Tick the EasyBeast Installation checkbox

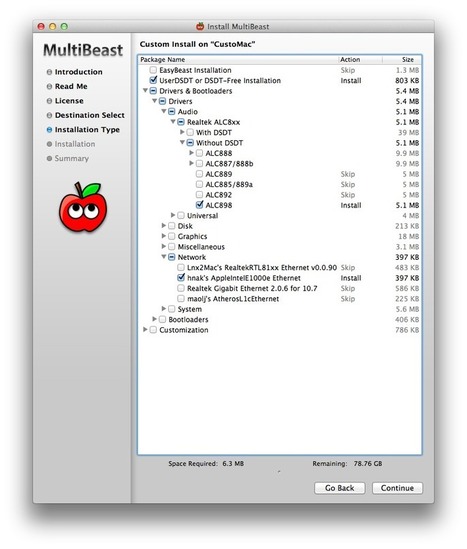[153, 70]
